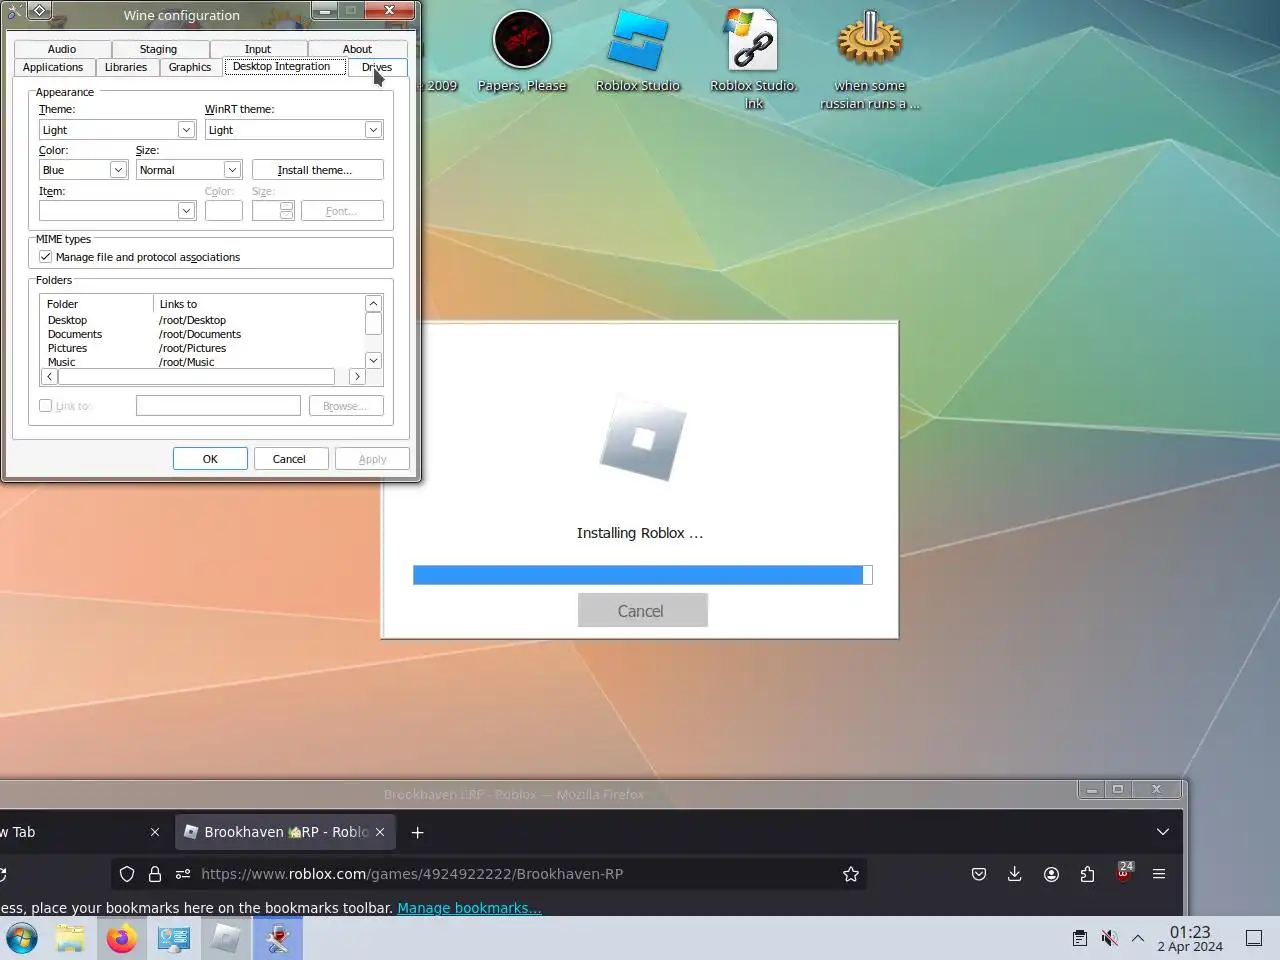This screenshot has width=1280, height=960.
Task: Open a new Firefox tab with plus
Action: click(x=418, y=832)
